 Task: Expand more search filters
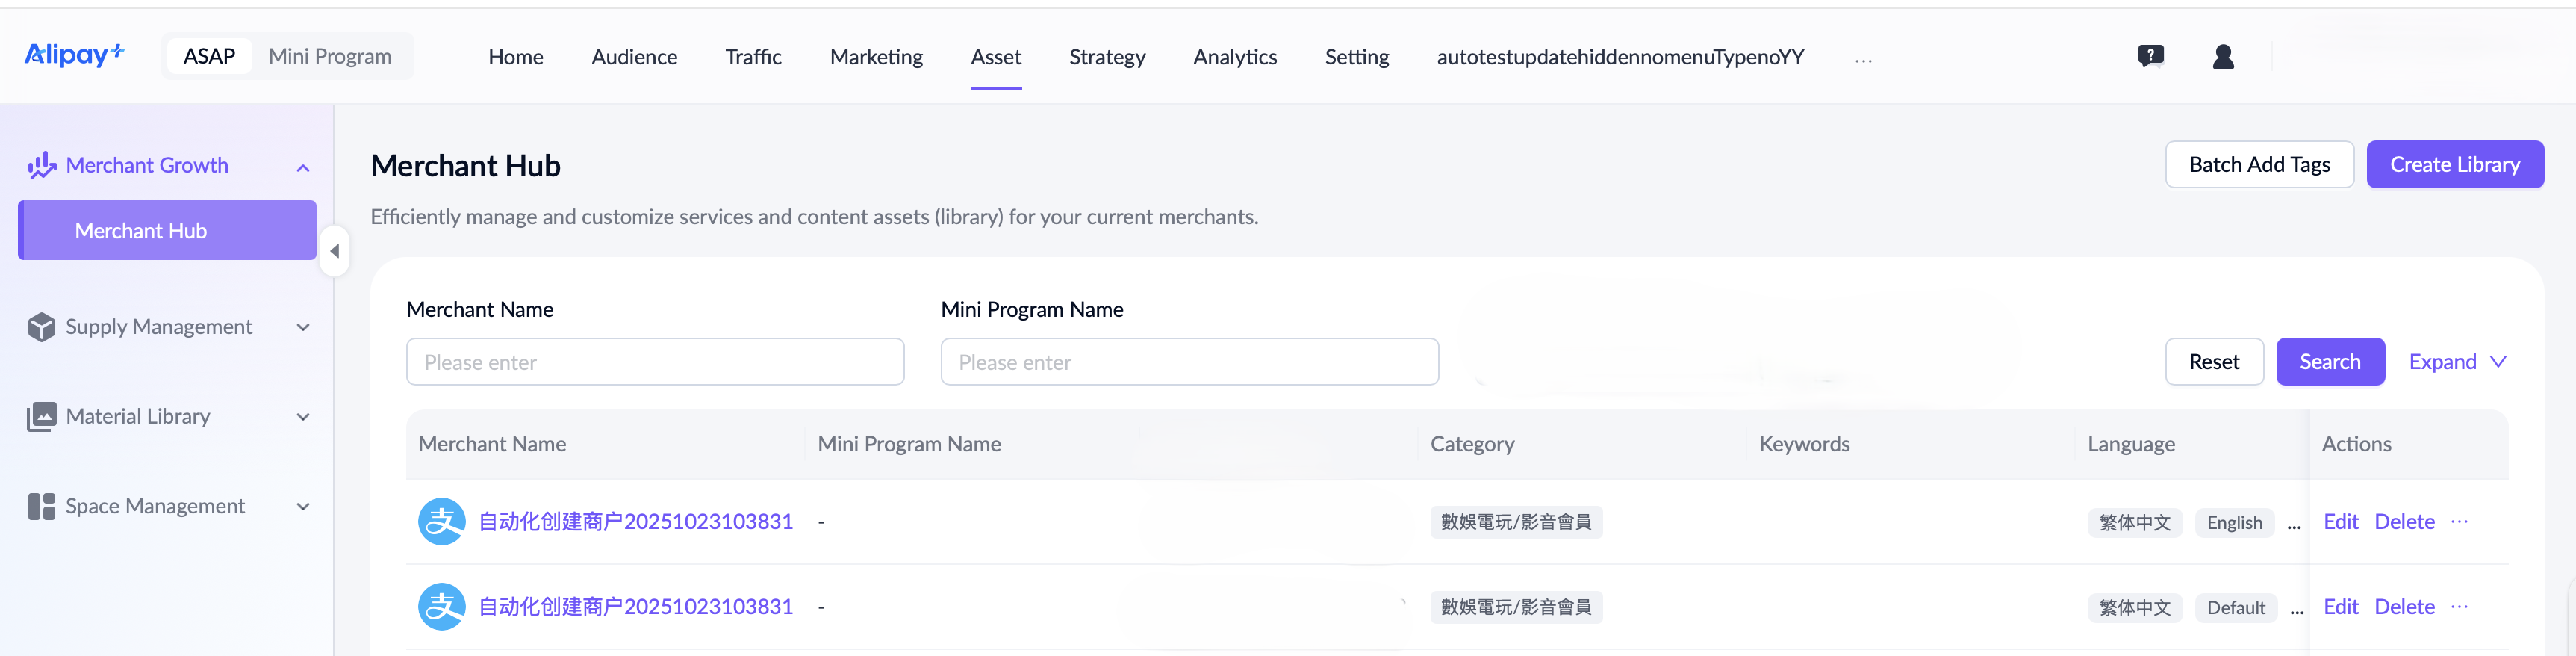click(x=2457, y=362)
